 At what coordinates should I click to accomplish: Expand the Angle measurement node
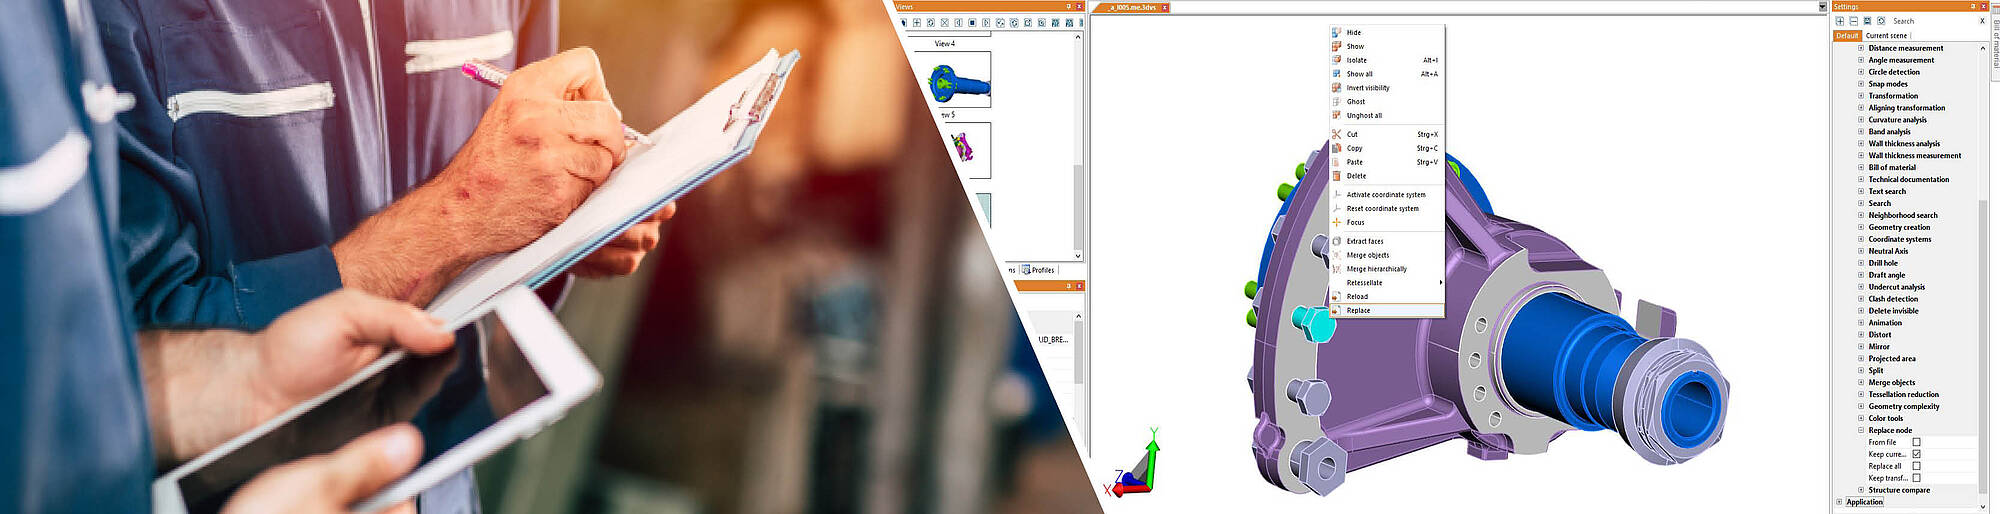(1861, 60)
